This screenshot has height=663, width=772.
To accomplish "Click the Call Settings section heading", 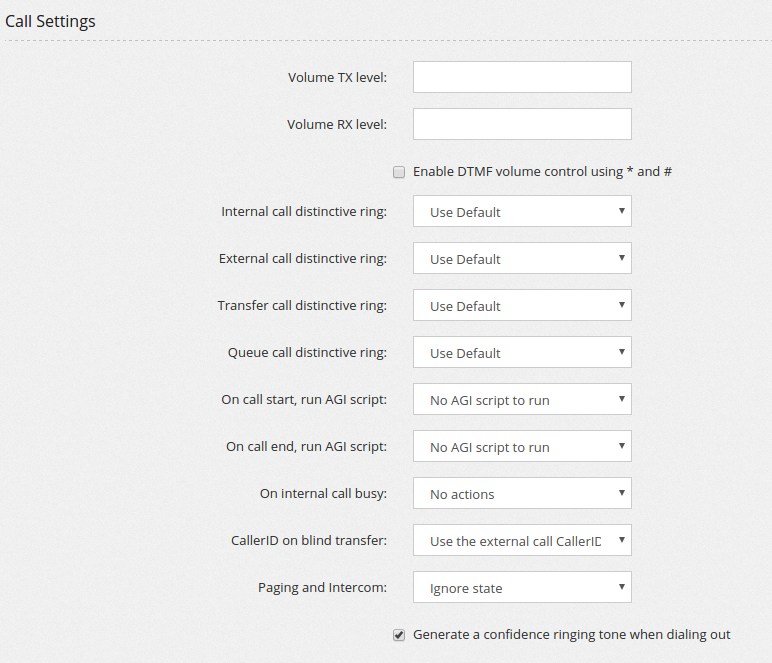I will coord(50,21).
